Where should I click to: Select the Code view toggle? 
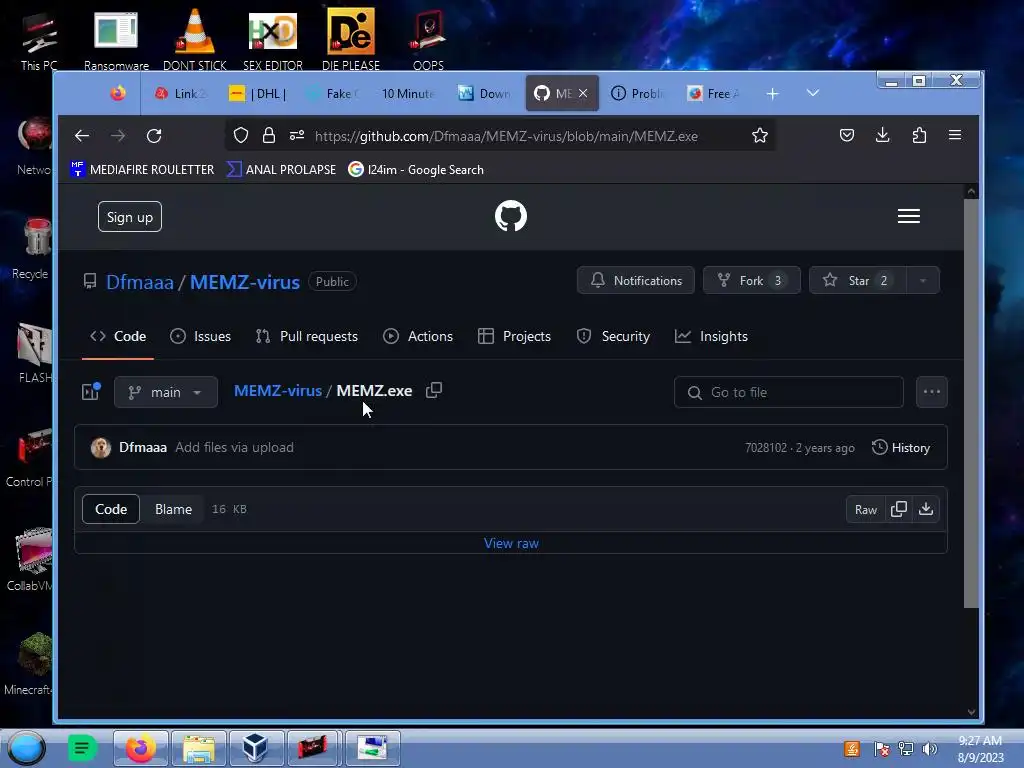[111, 509]
